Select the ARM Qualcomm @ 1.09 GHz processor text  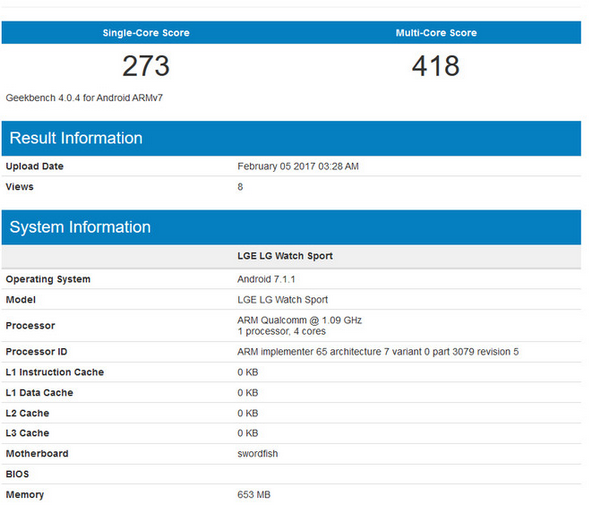pyautogui.click(x=299, y=320)
